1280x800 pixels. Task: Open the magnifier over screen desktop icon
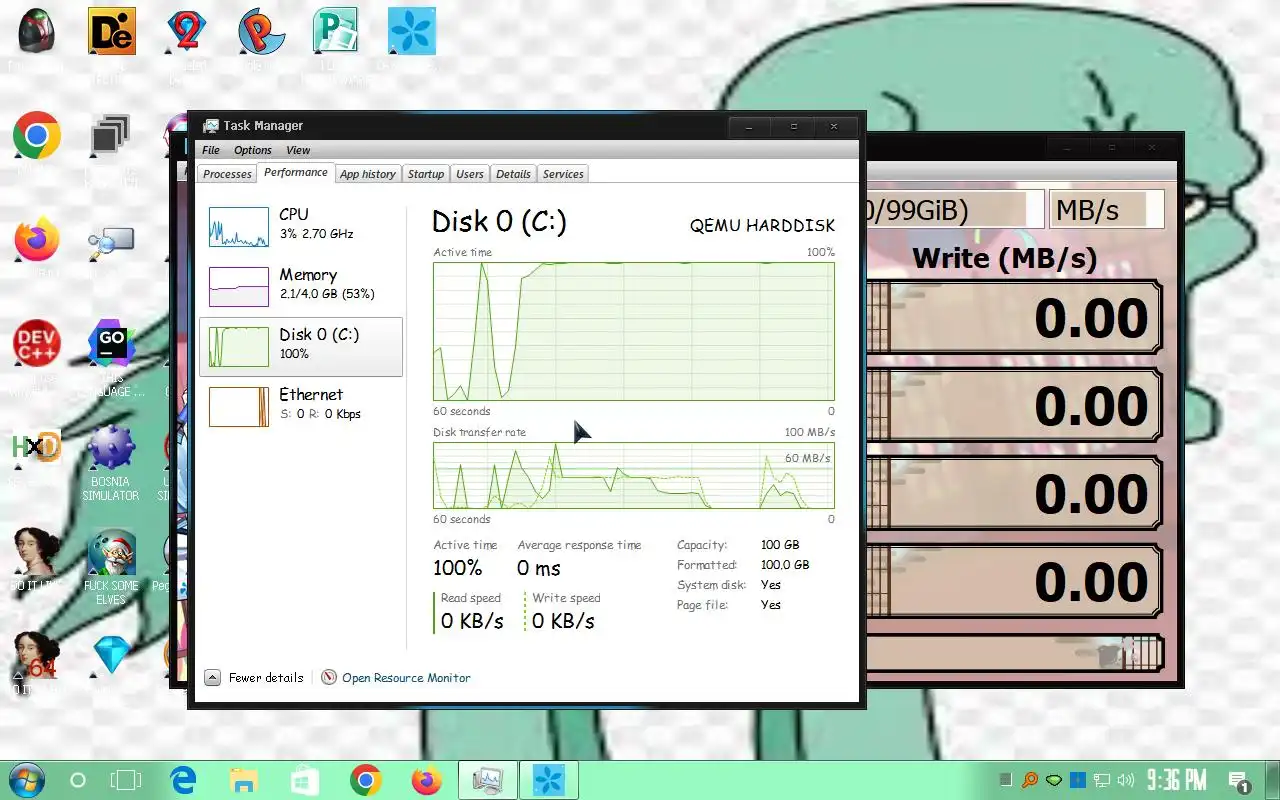111,242
